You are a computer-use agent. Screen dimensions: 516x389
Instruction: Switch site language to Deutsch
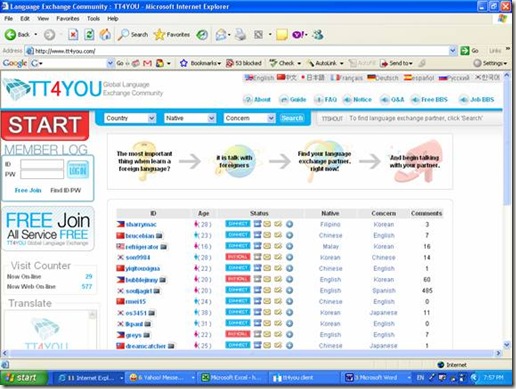click(383, 78)
